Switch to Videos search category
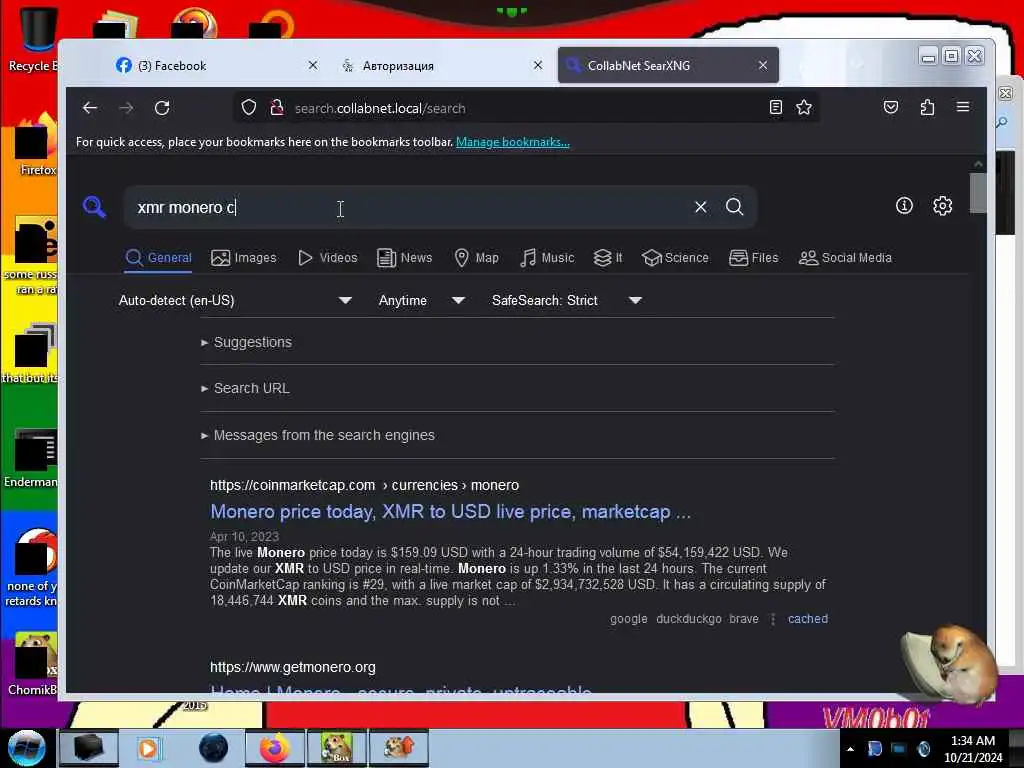This screenshot has height=768, width=1024. pyautogui.click(x=328, y=258)
